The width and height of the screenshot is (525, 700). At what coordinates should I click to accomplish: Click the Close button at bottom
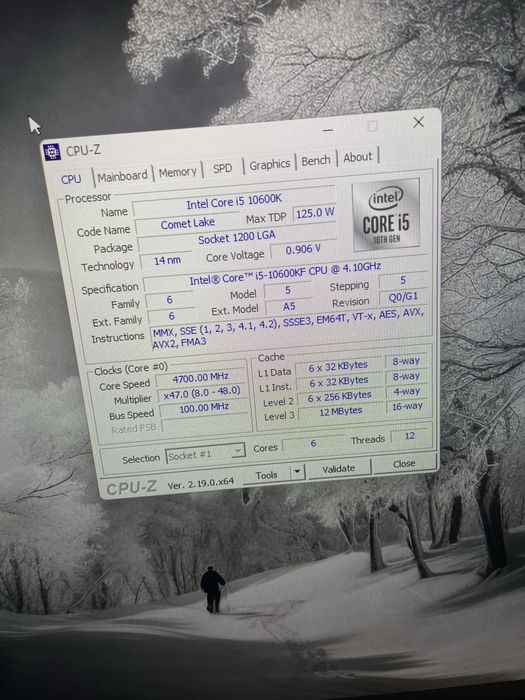[x=404, y=464]
